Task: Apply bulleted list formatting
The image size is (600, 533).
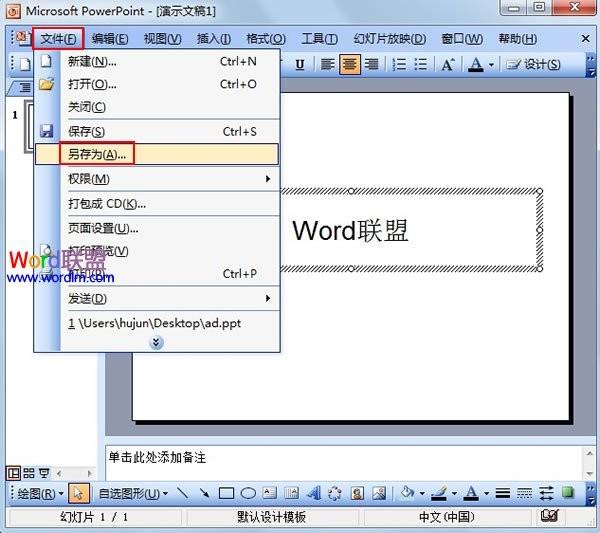Action: coord(421,64)
